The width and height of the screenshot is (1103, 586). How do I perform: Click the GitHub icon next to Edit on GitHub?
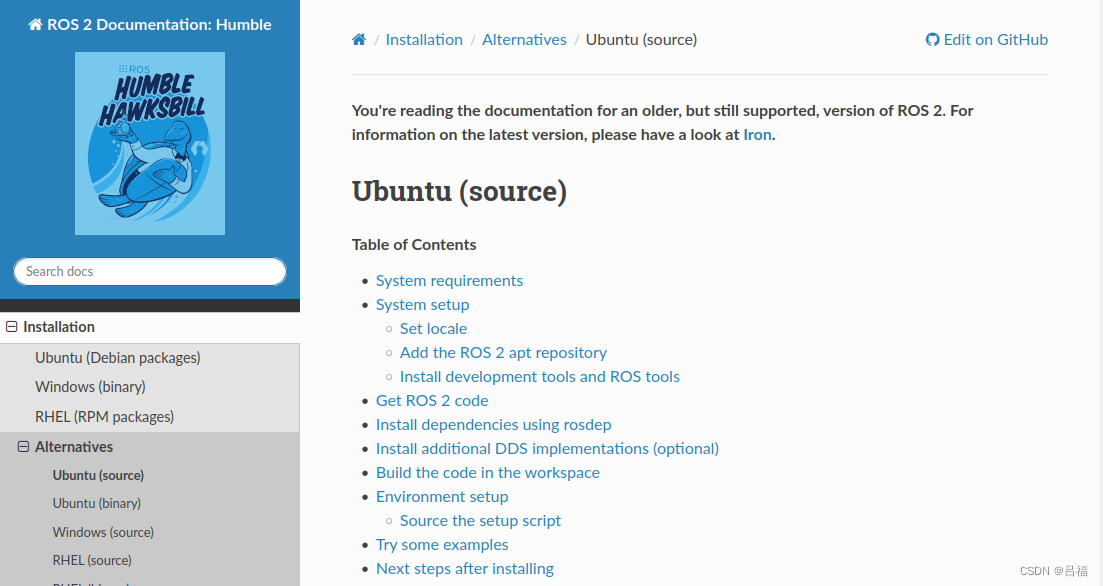click(x=932, y=39)
